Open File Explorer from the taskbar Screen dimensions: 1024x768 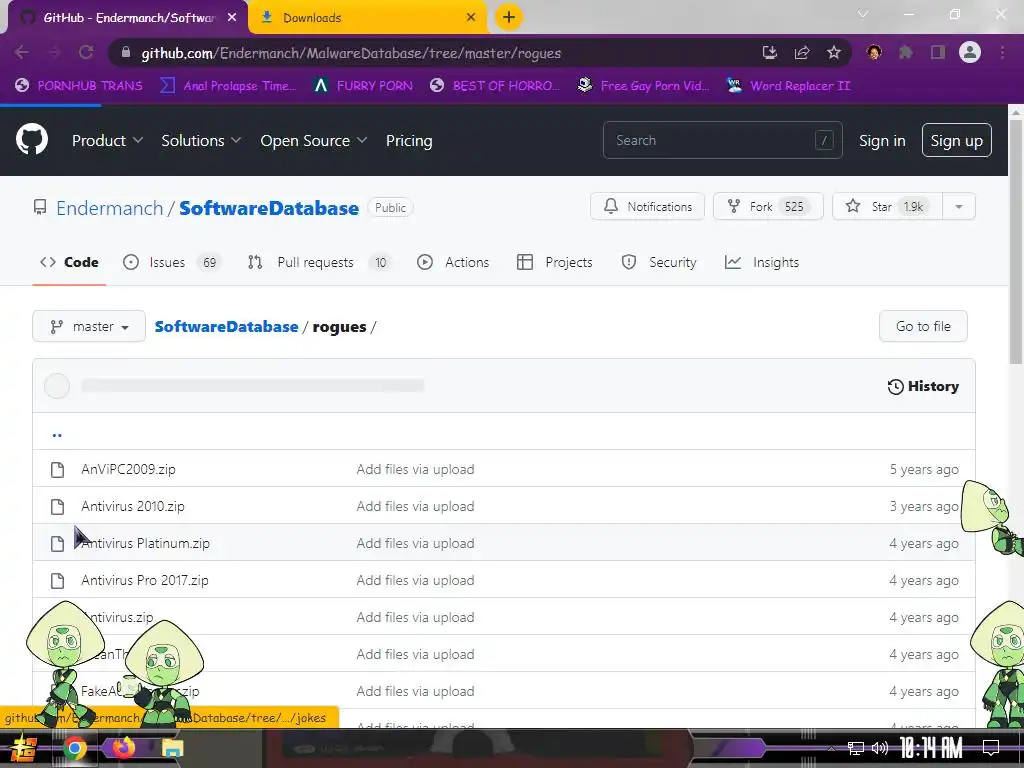point(172,748)
